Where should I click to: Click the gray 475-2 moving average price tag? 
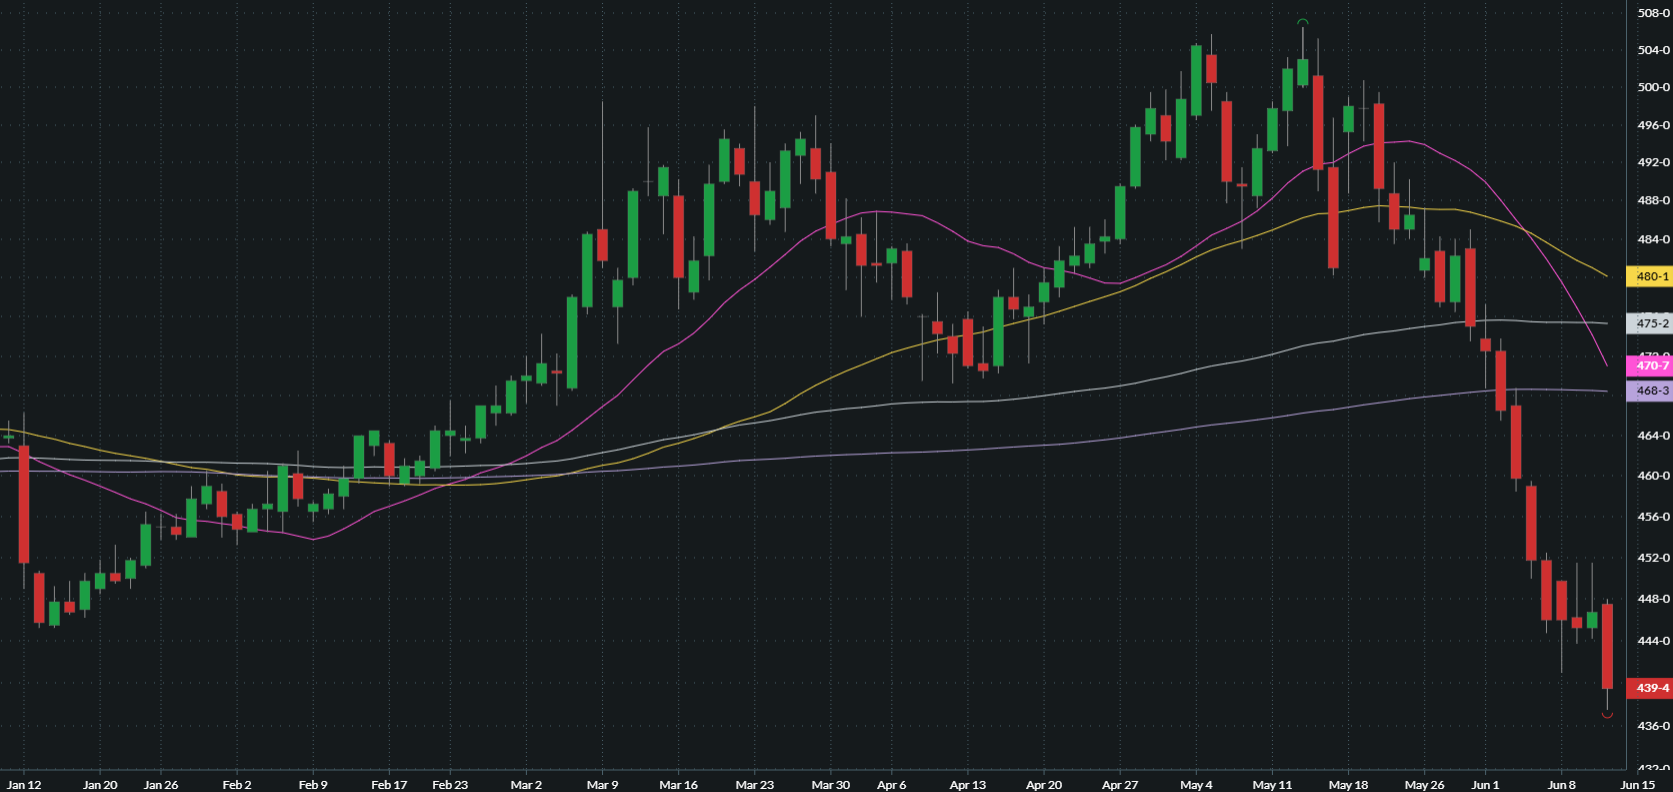[1650, 323]
